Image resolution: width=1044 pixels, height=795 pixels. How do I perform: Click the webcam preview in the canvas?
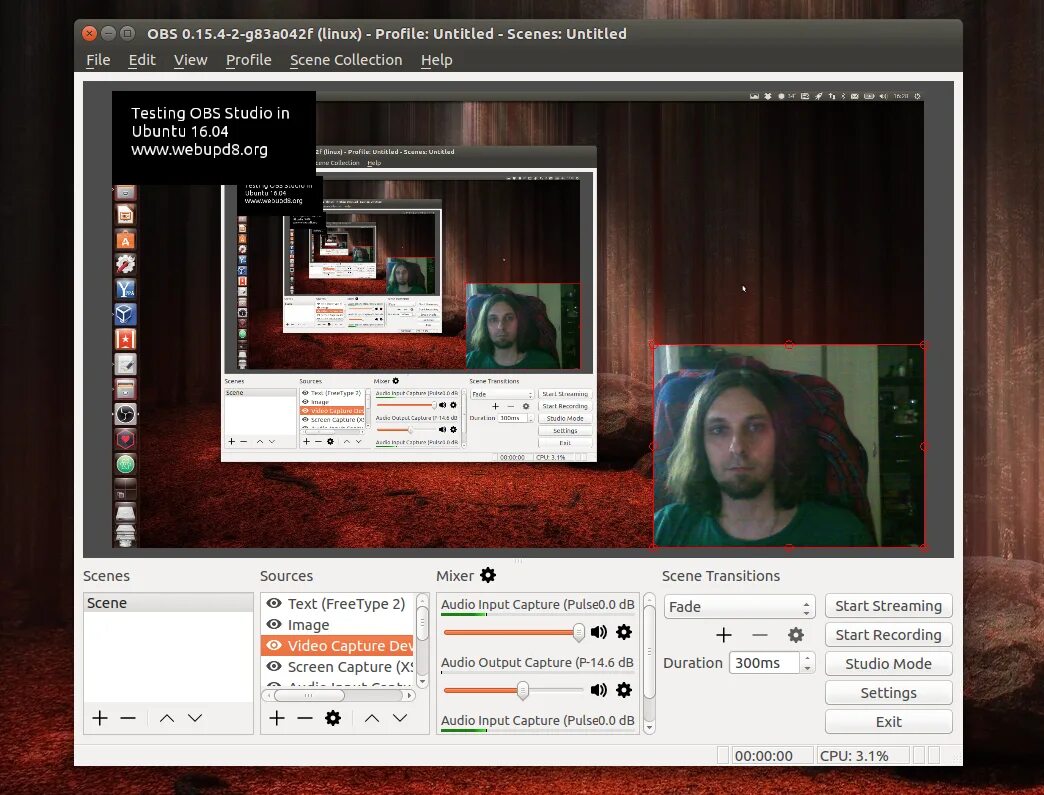[x=788, y=446]
